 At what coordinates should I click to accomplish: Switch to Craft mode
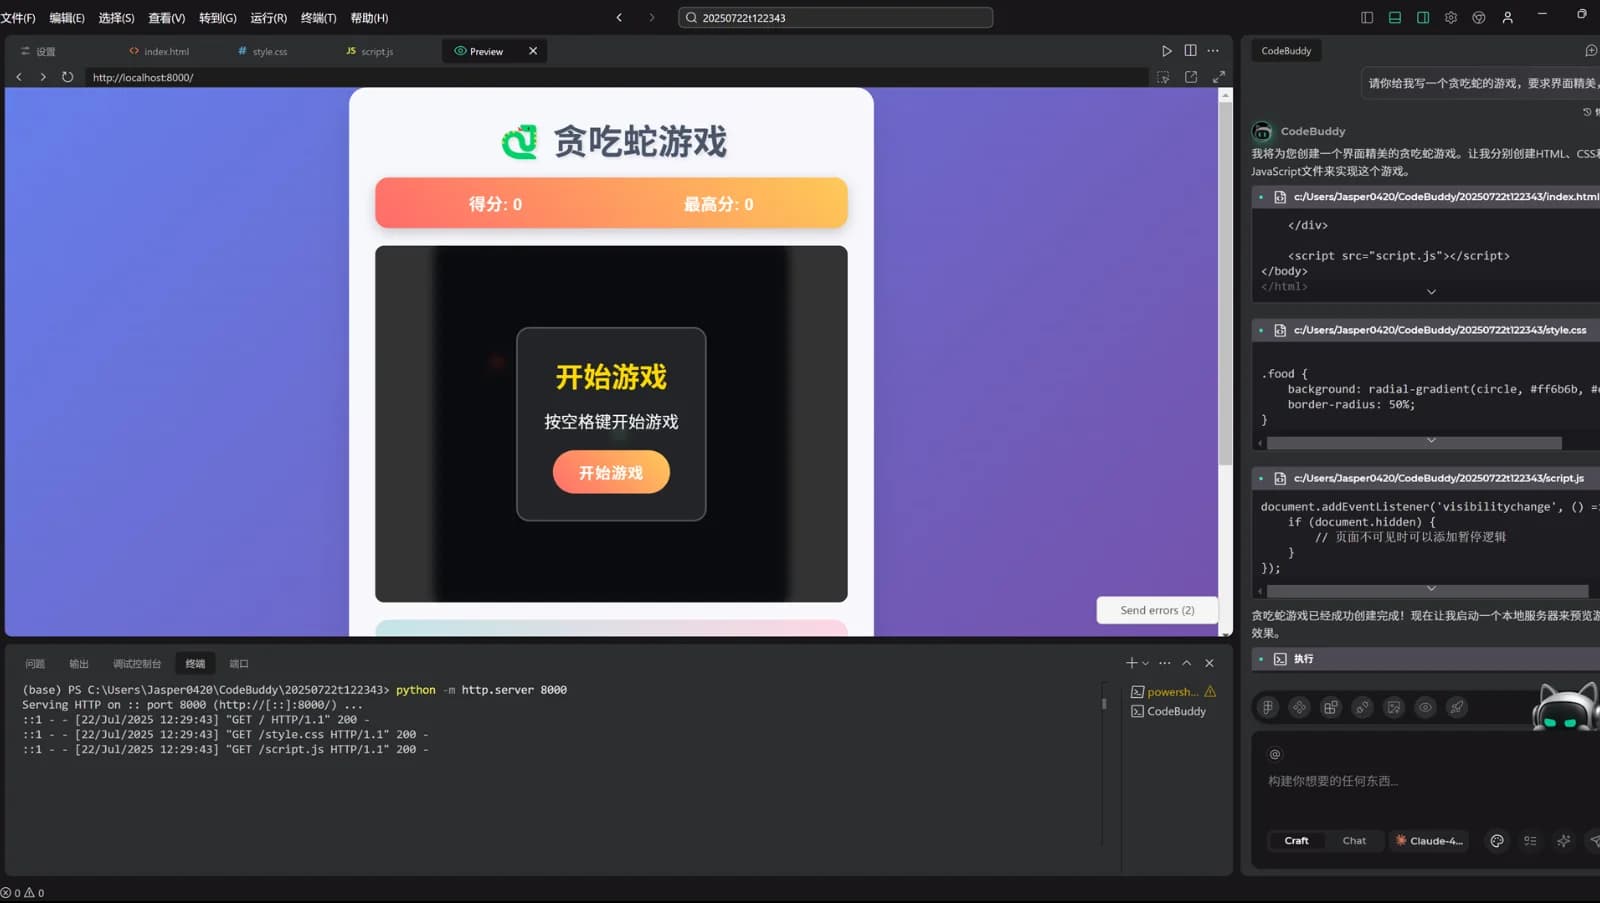pos(1296,841)
